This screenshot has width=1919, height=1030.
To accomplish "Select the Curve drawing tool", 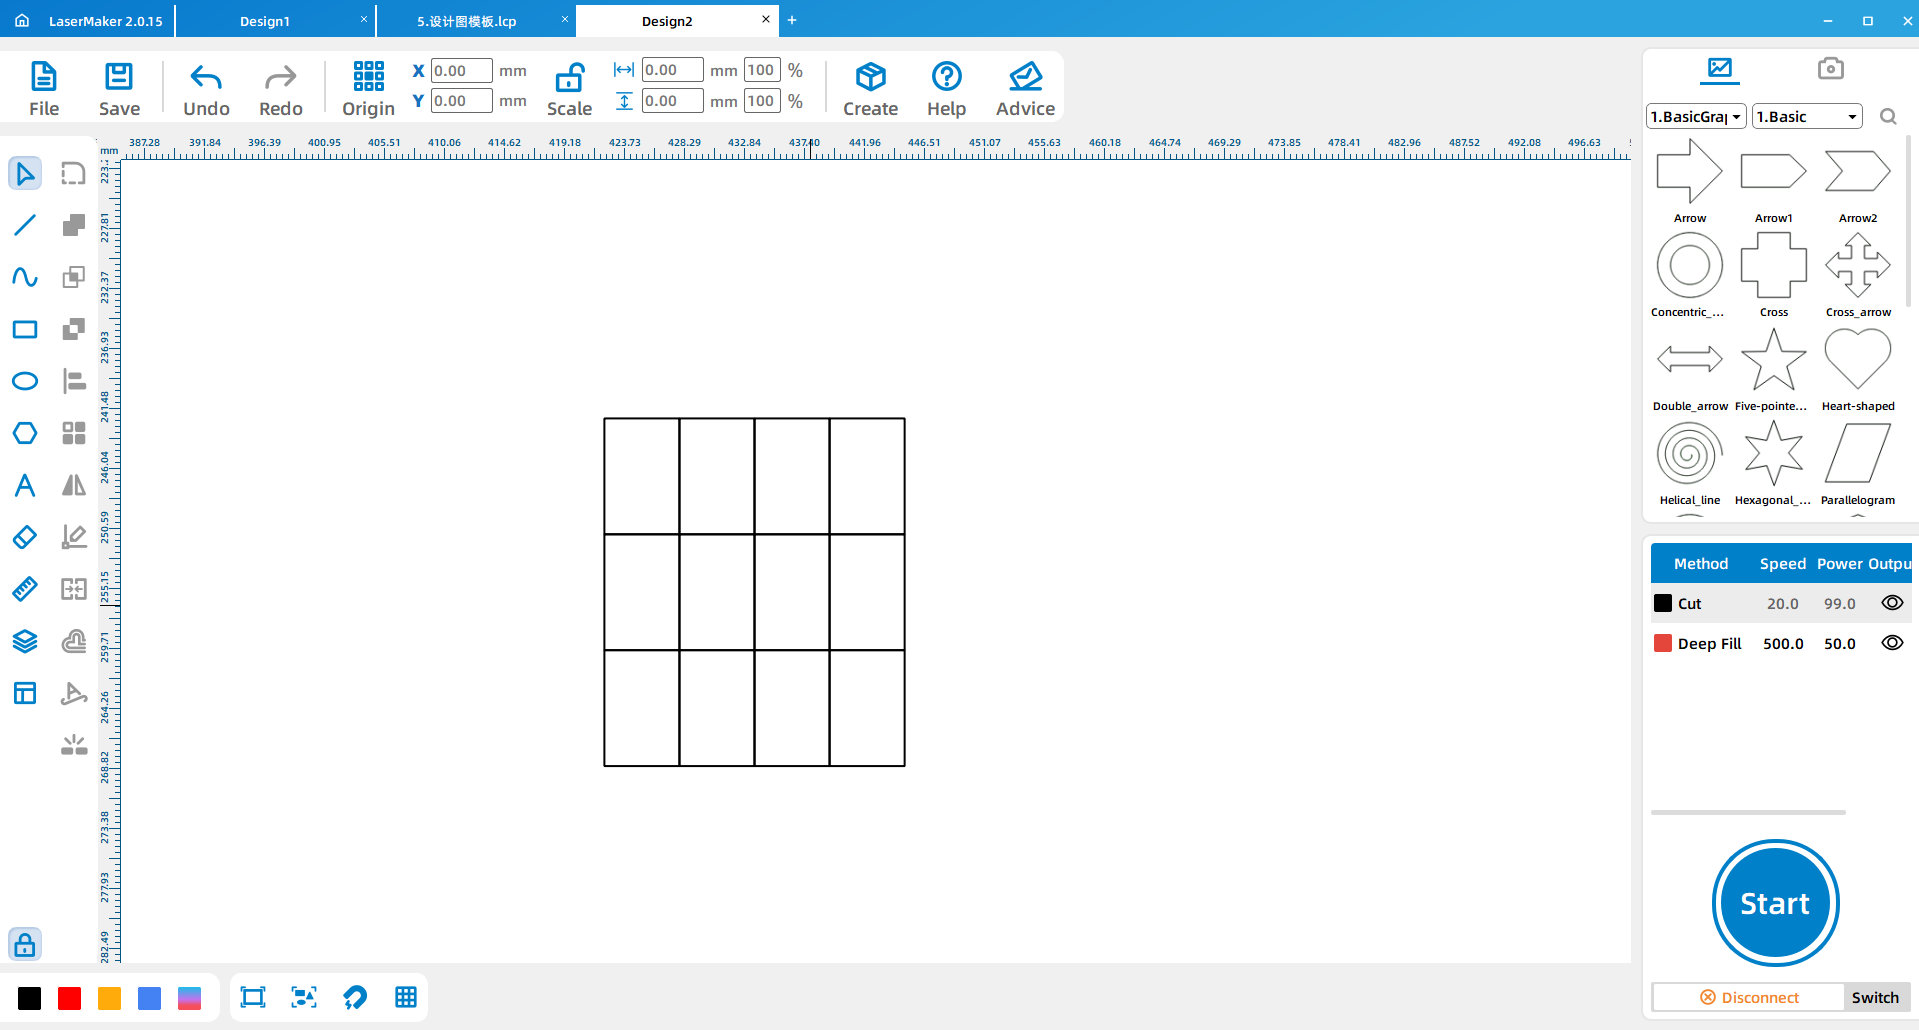I will 25,277.
